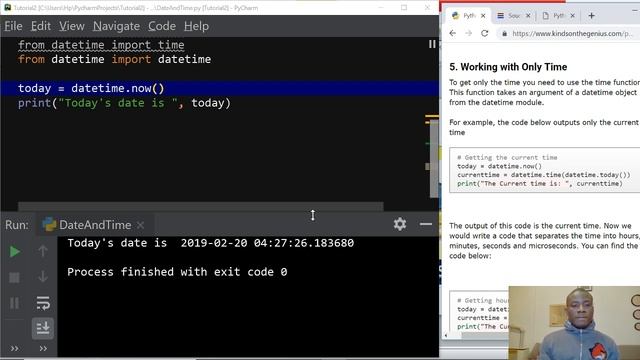
Task: Open Run panel settings gear
Action: [400, 224]
